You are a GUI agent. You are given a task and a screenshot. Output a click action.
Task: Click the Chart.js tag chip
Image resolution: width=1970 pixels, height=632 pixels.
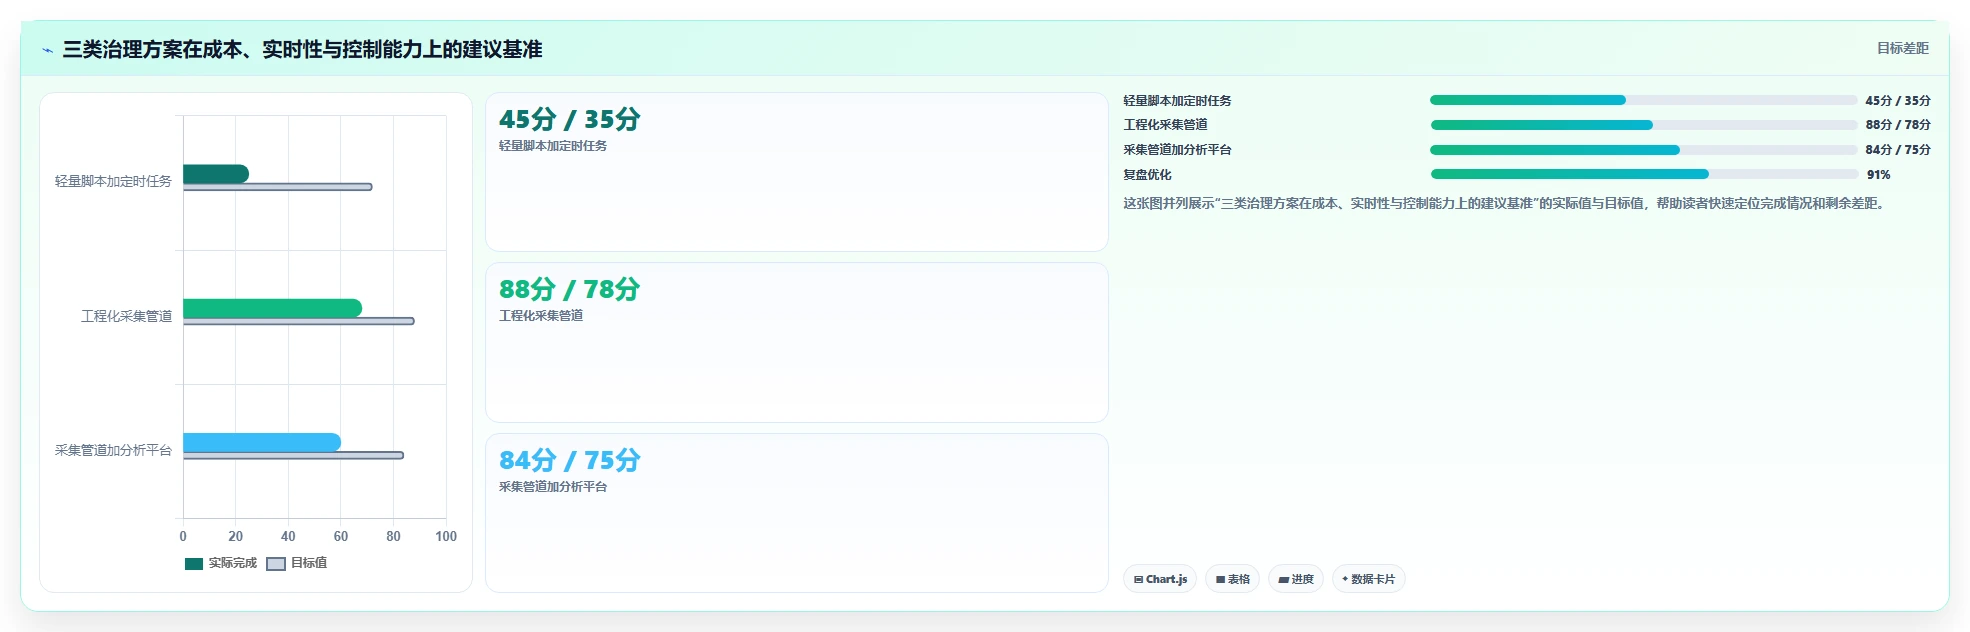tap(1160, 579)
